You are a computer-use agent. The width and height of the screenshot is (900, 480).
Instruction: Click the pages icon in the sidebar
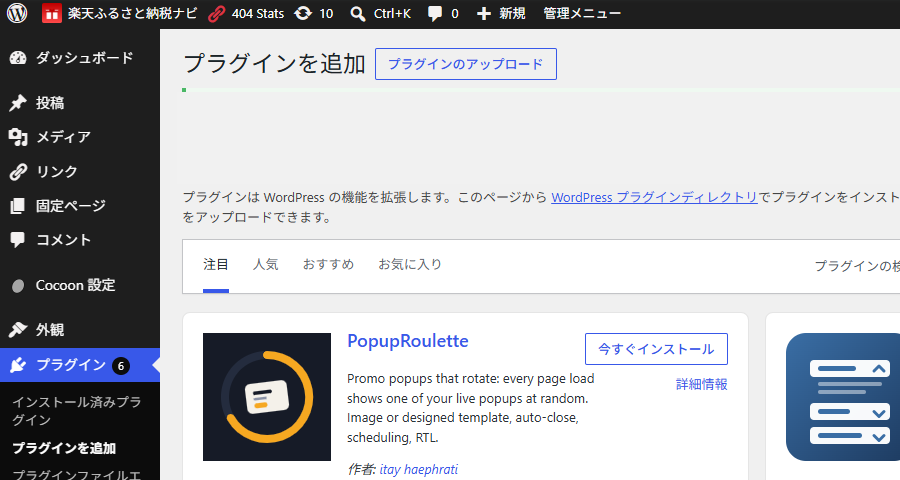[x=18, y=206]
